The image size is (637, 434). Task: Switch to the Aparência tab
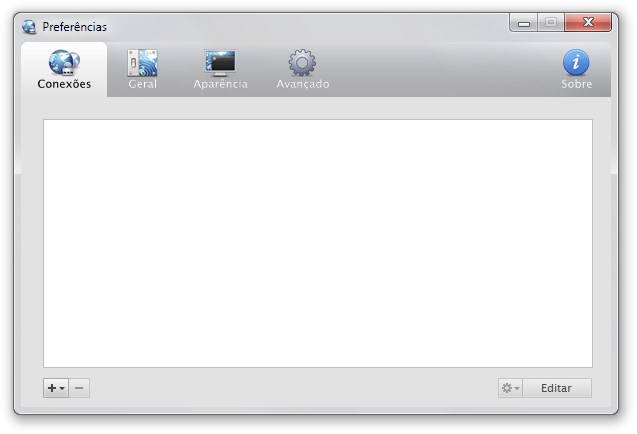220,69
